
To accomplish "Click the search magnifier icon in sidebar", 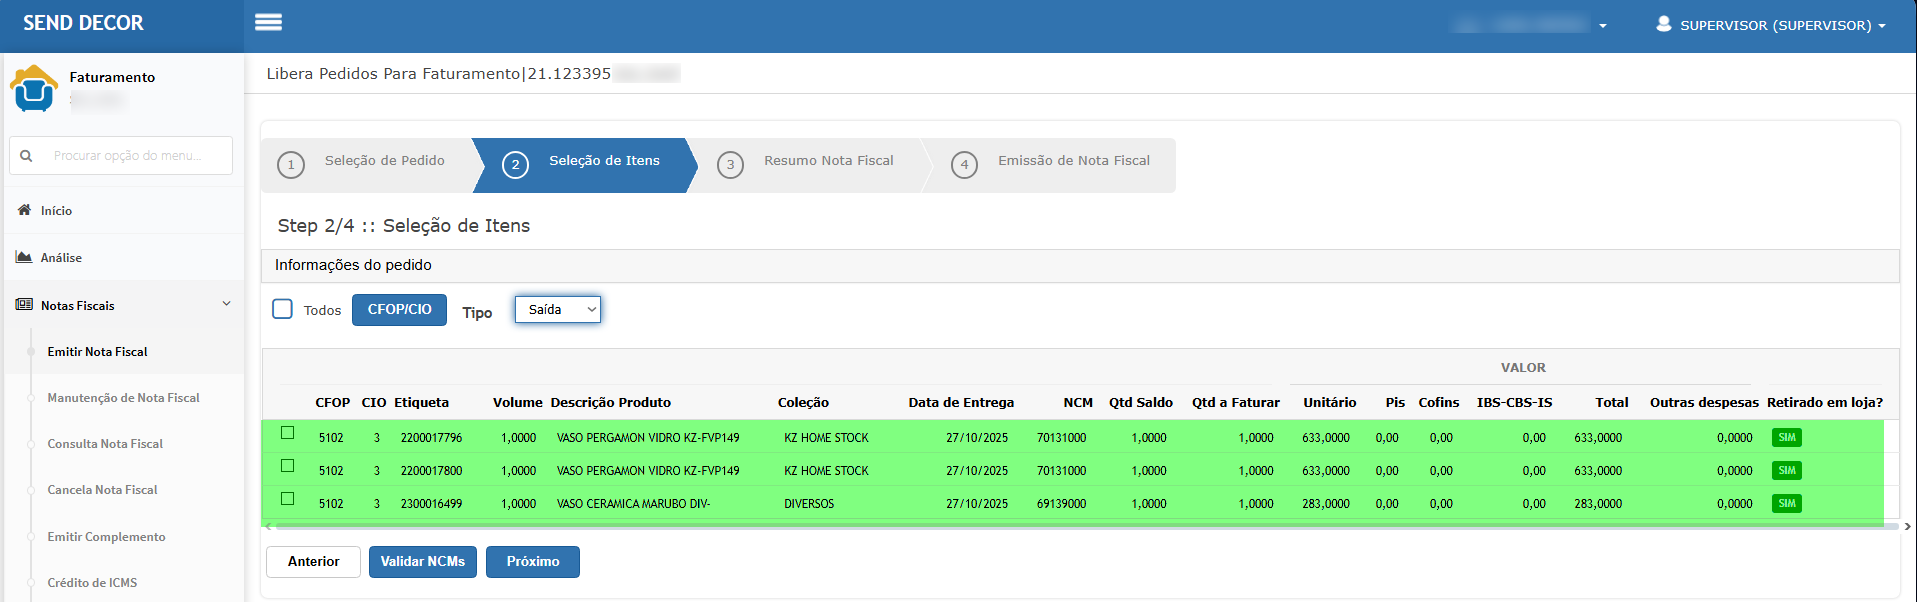I will pos(26,156).
